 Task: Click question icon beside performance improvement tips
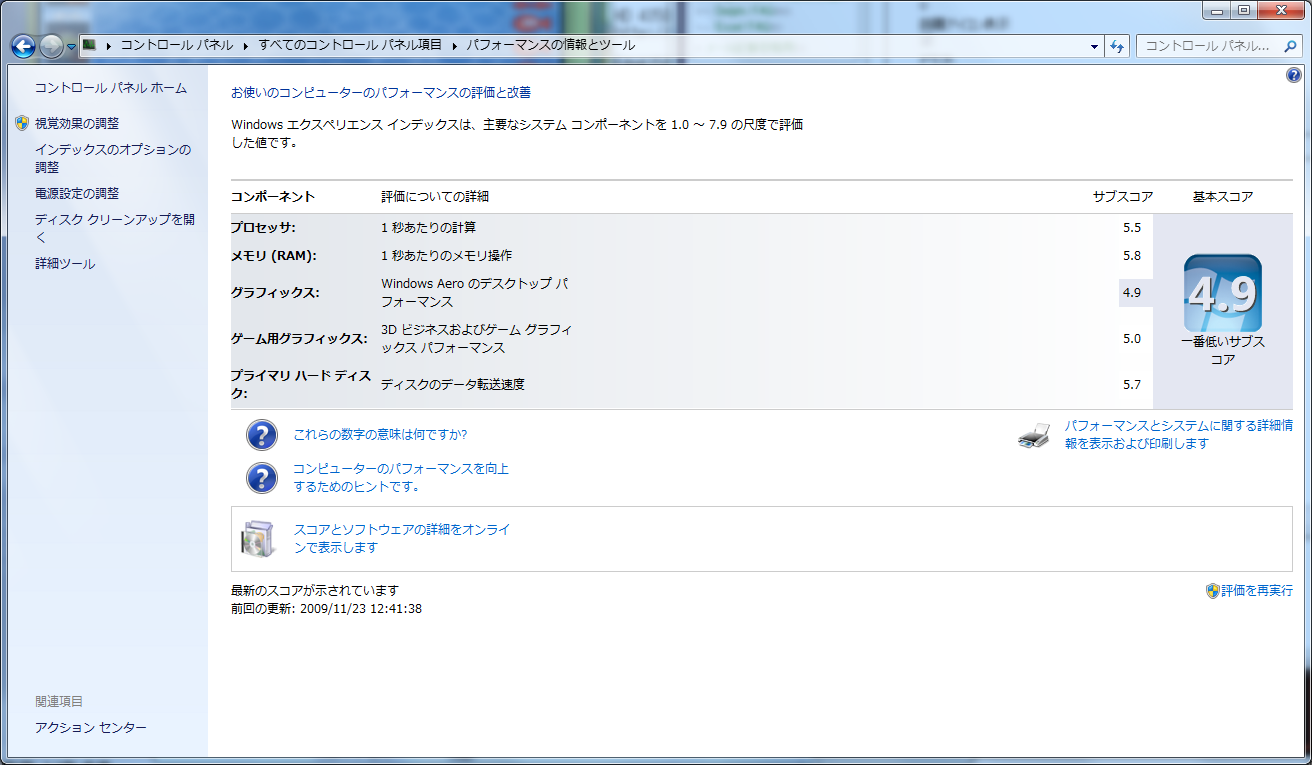point(261,478)
